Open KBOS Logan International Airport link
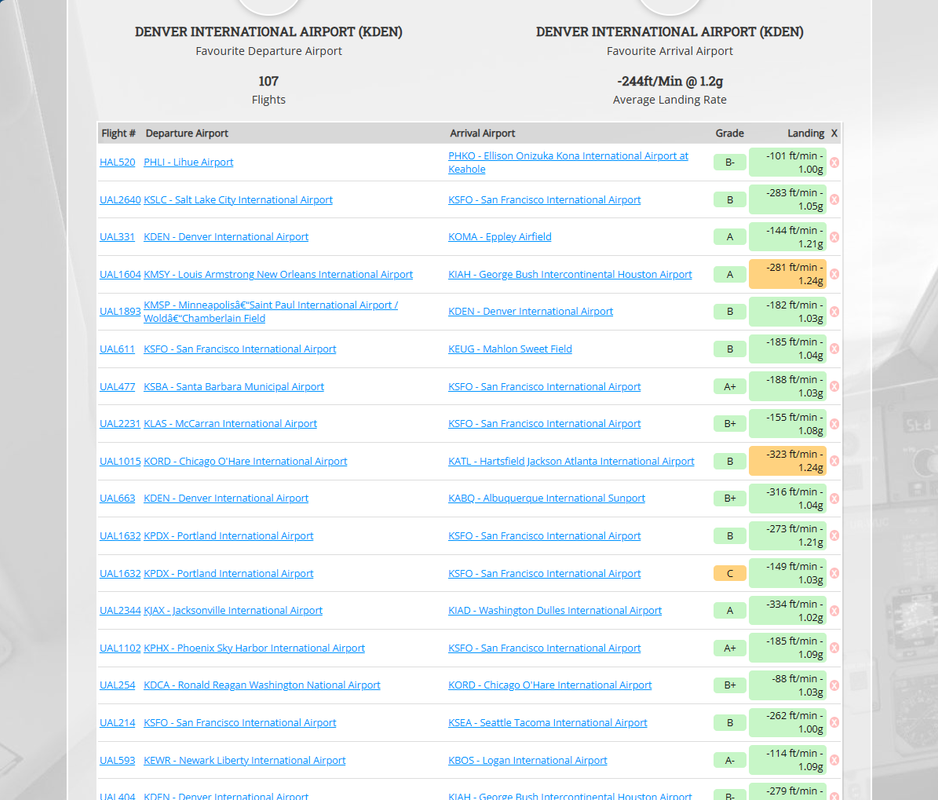 (528, 761)
